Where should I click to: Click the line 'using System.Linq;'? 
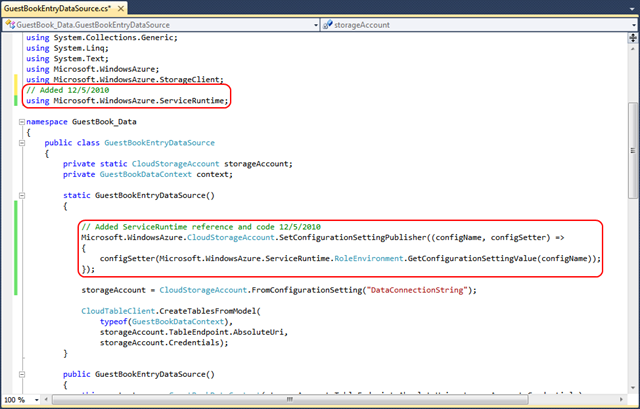click(x=67, y=48)
